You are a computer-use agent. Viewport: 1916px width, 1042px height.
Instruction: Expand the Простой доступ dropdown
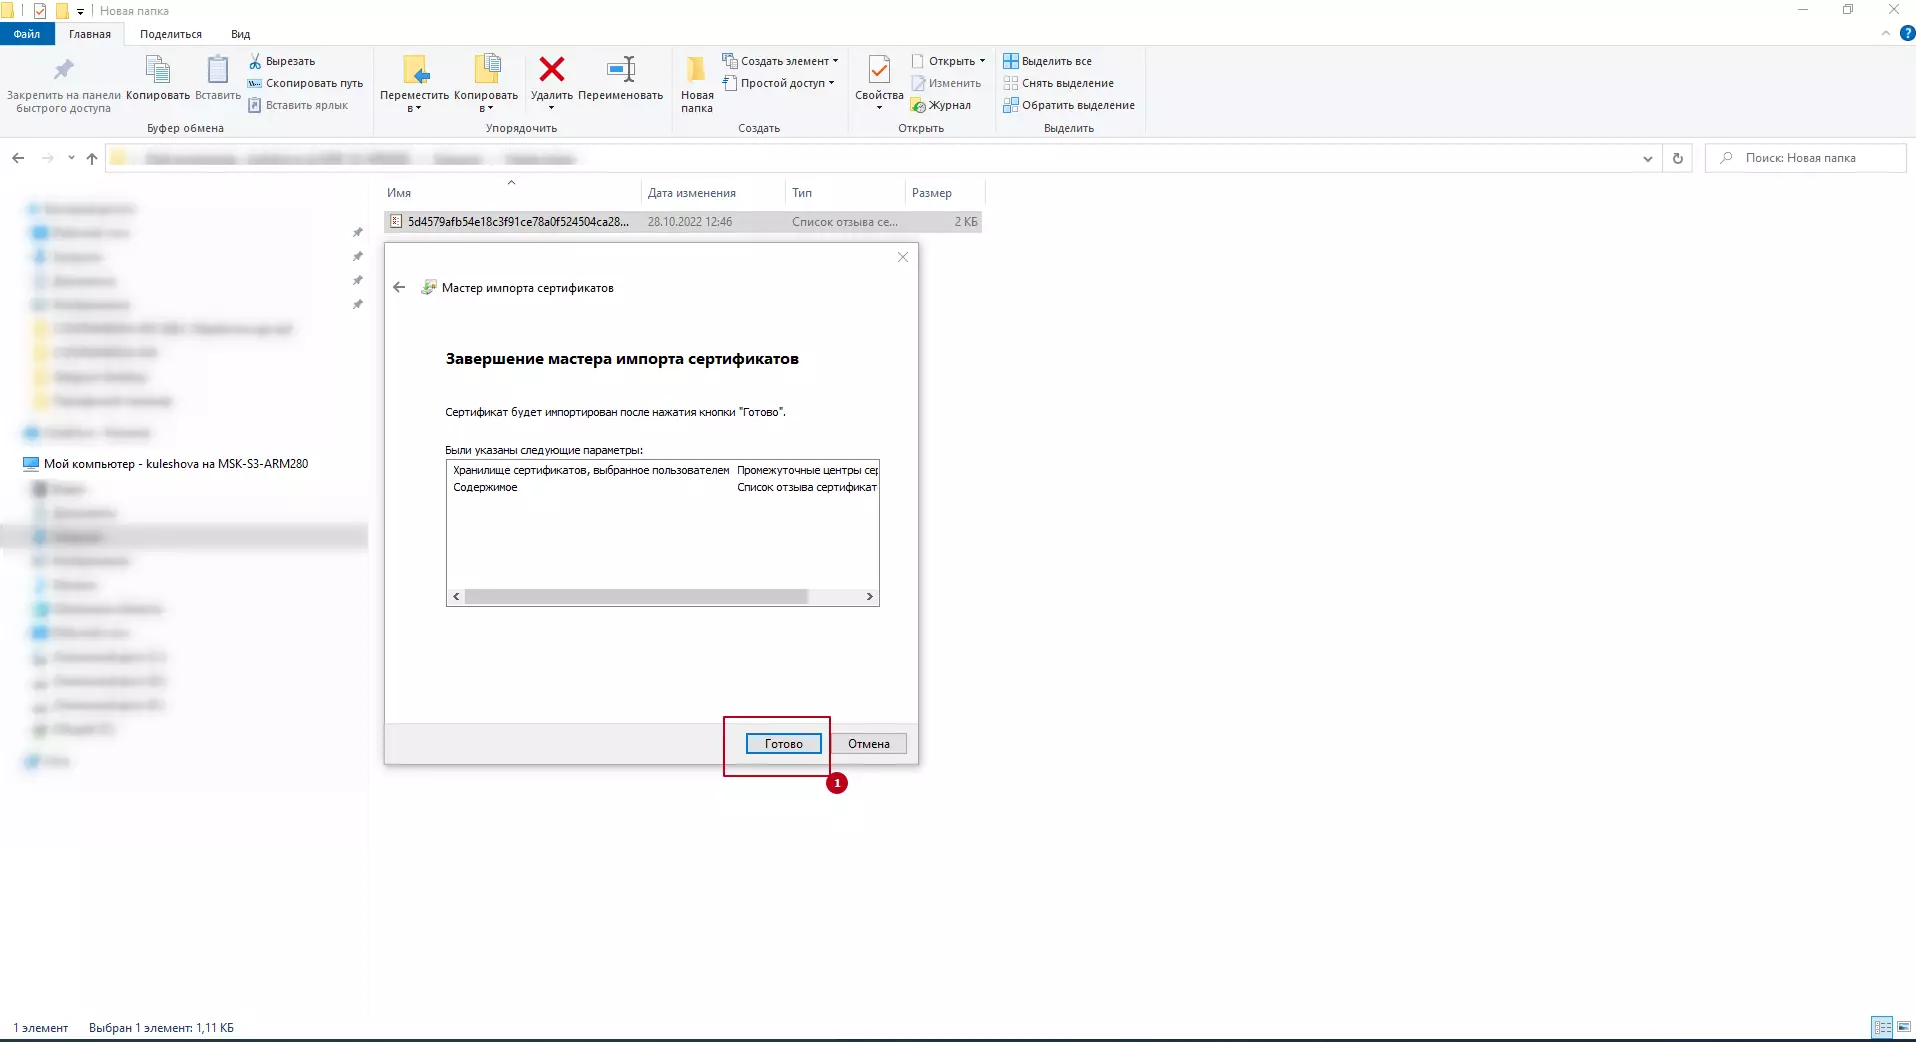click(831, 83)
